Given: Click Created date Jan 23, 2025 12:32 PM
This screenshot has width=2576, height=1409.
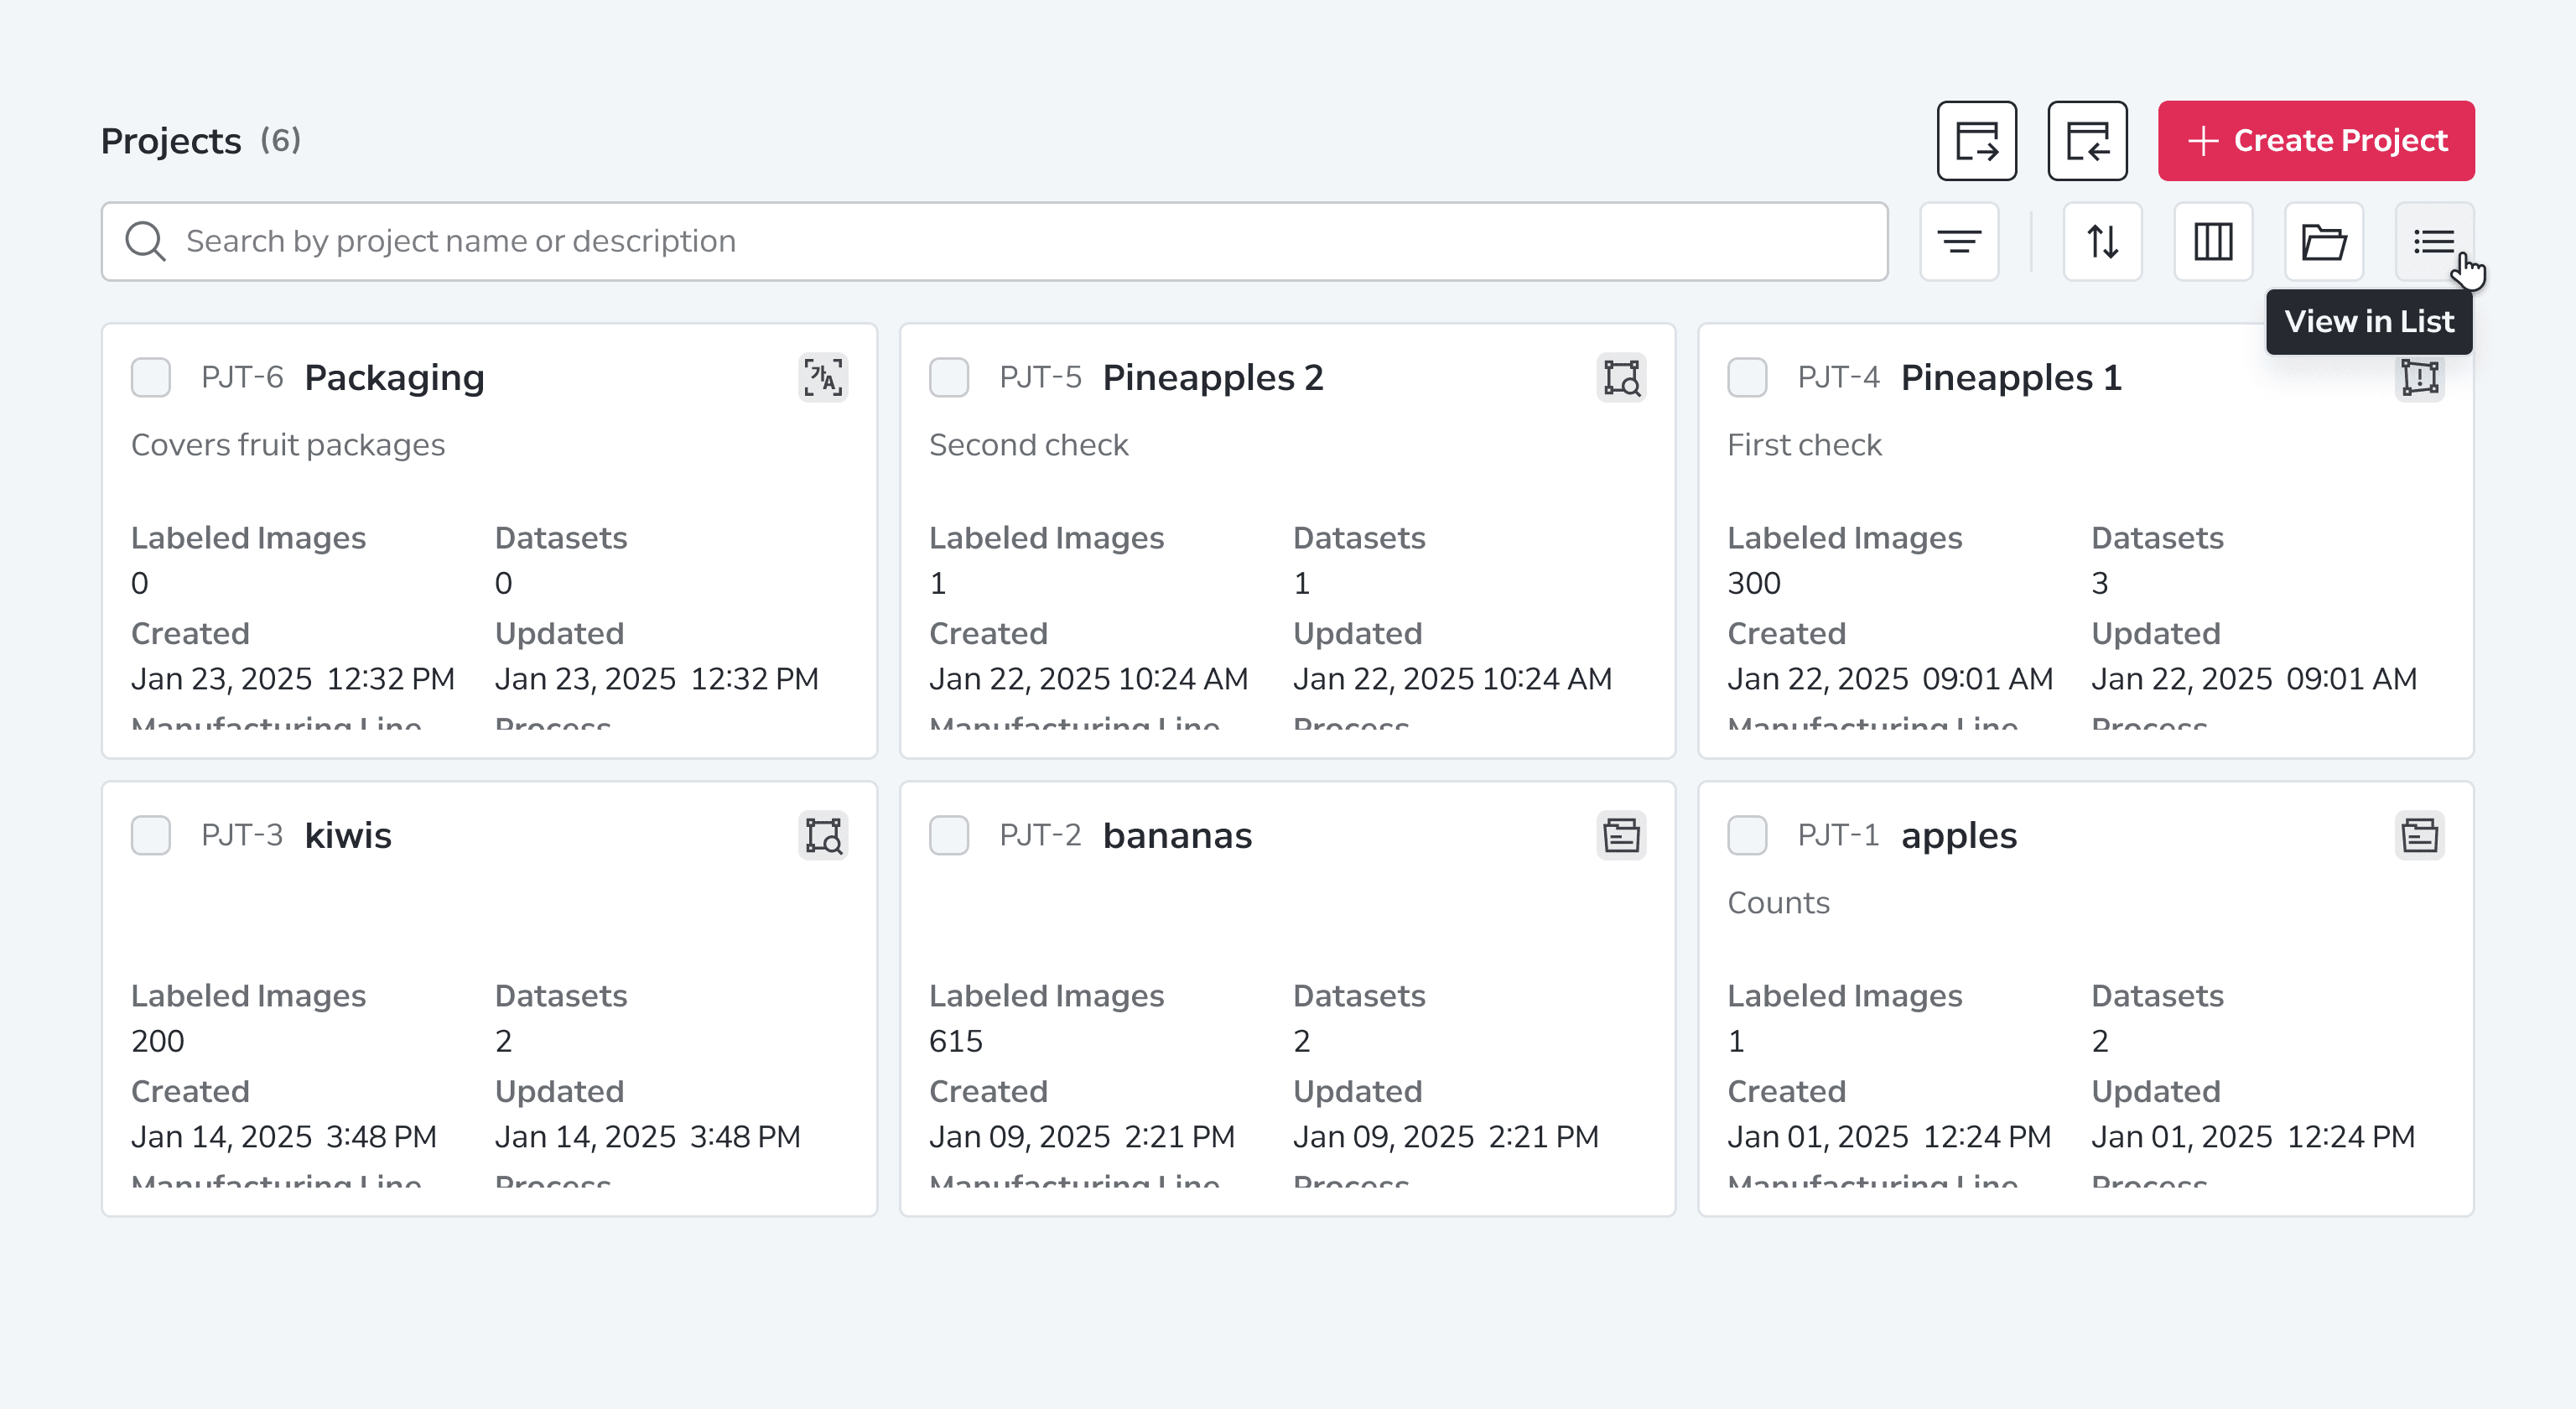Looking at the screenshot, I should click(x=293, y=680).
